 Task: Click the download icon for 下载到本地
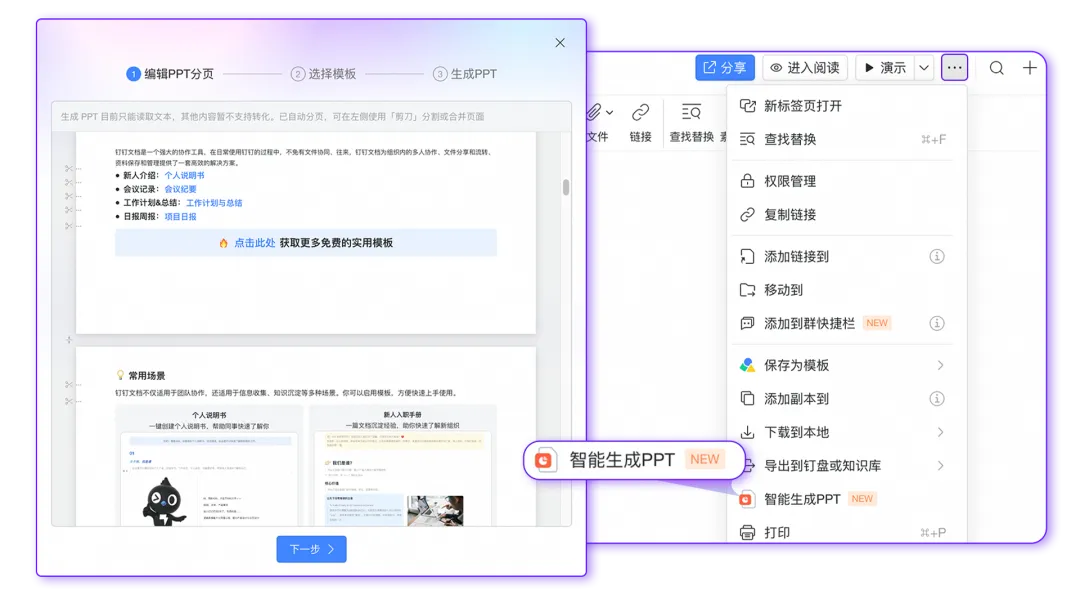pos(747,432)
